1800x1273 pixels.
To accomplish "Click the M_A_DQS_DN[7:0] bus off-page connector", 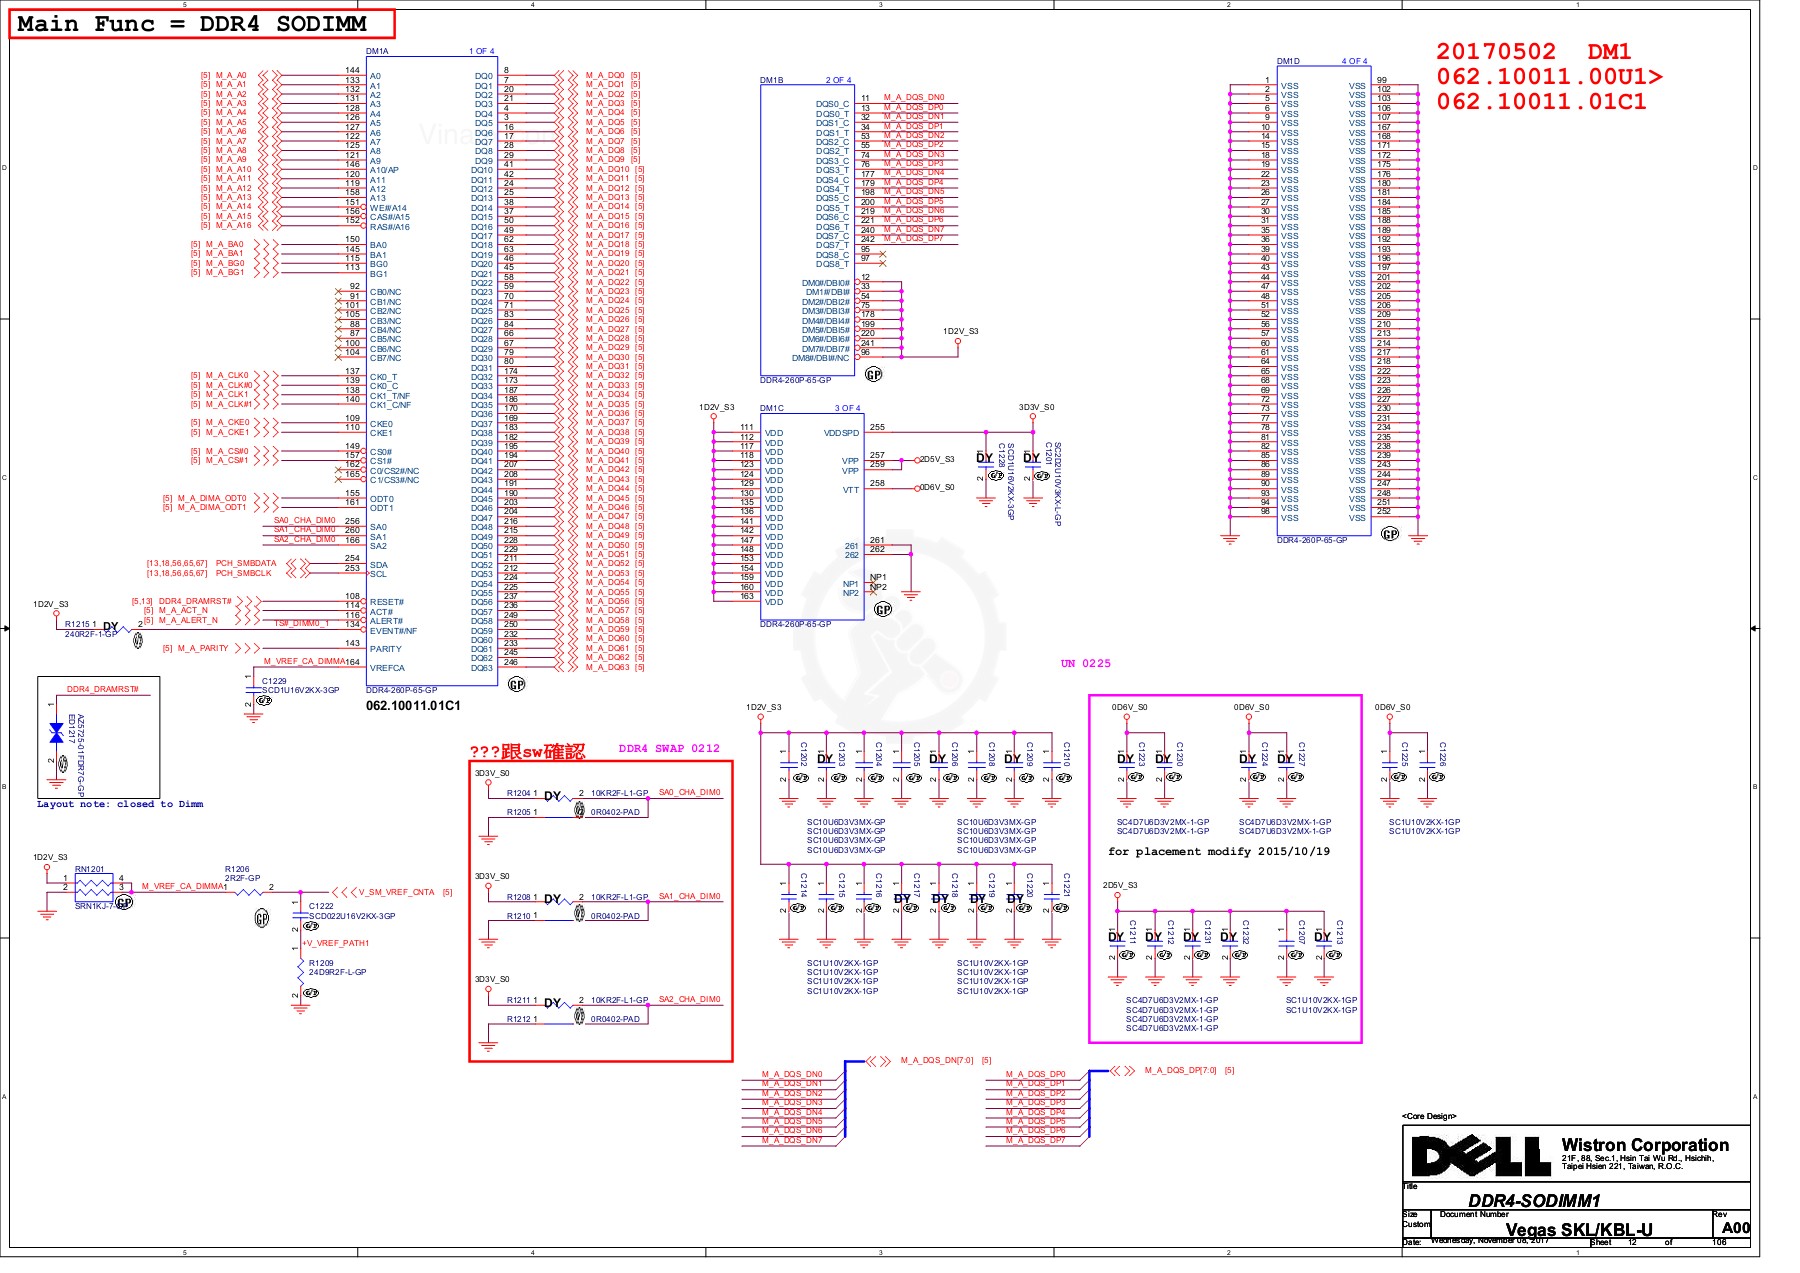I will 878,1061.
